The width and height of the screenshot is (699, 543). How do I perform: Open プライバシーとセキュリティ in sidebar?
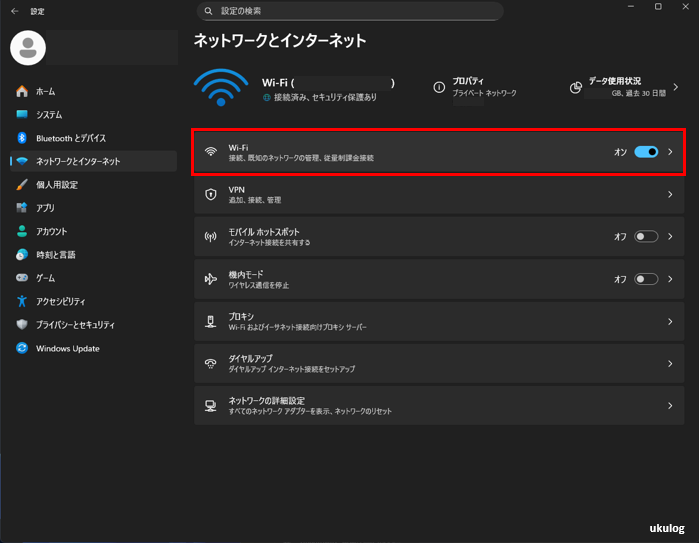coord(75,325)
